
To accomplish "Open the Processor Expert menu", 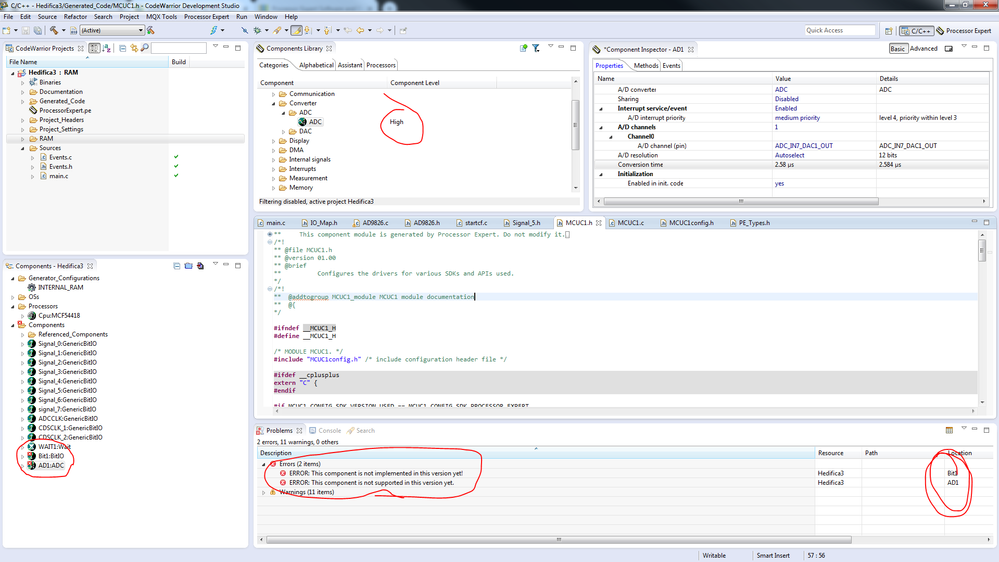I will (206, 17).
